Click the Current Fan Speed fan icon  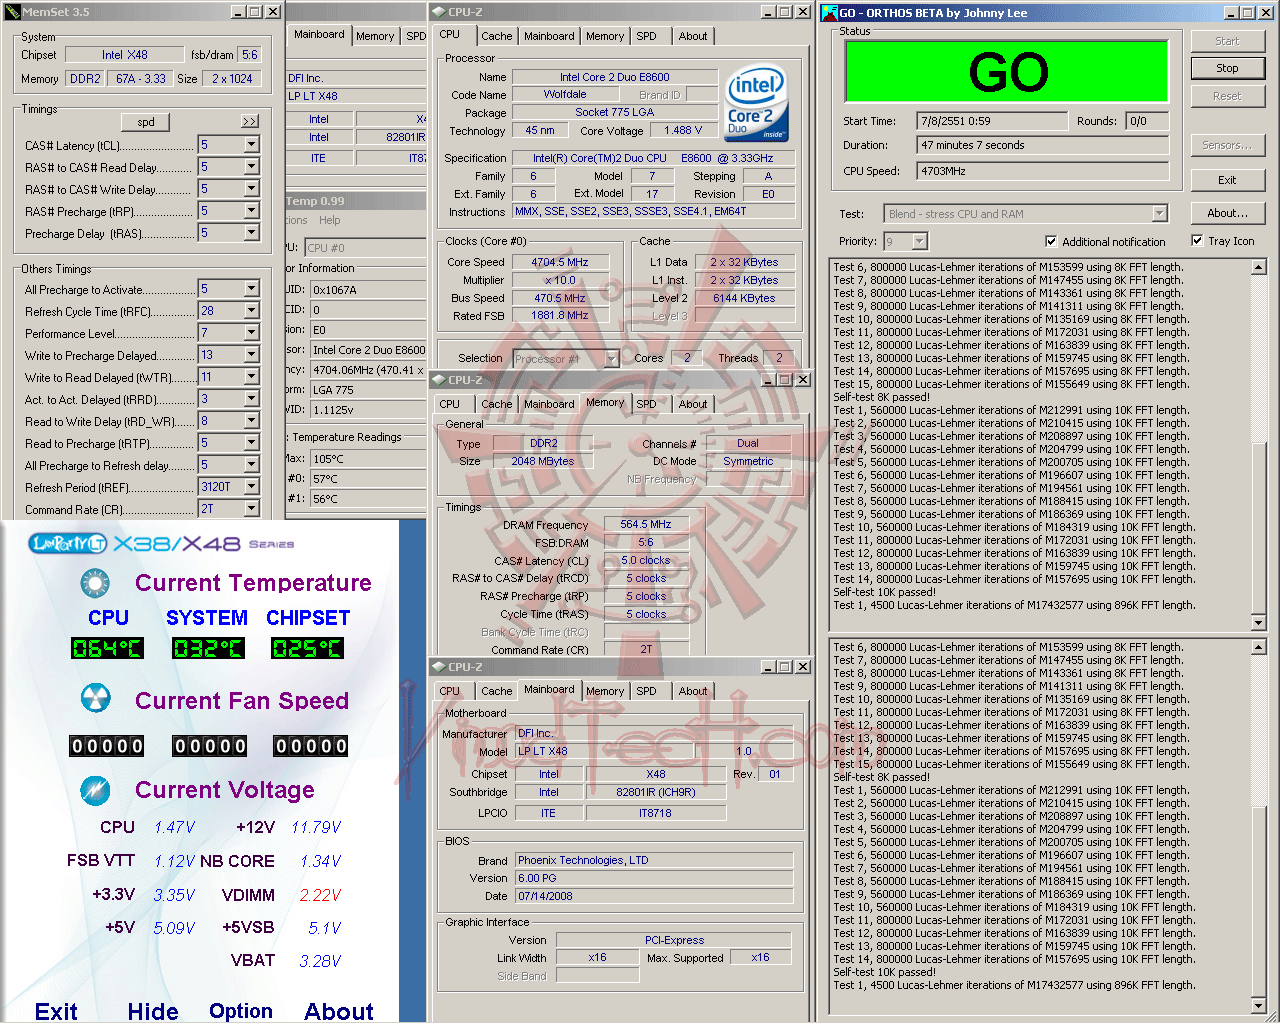(95, 698)
